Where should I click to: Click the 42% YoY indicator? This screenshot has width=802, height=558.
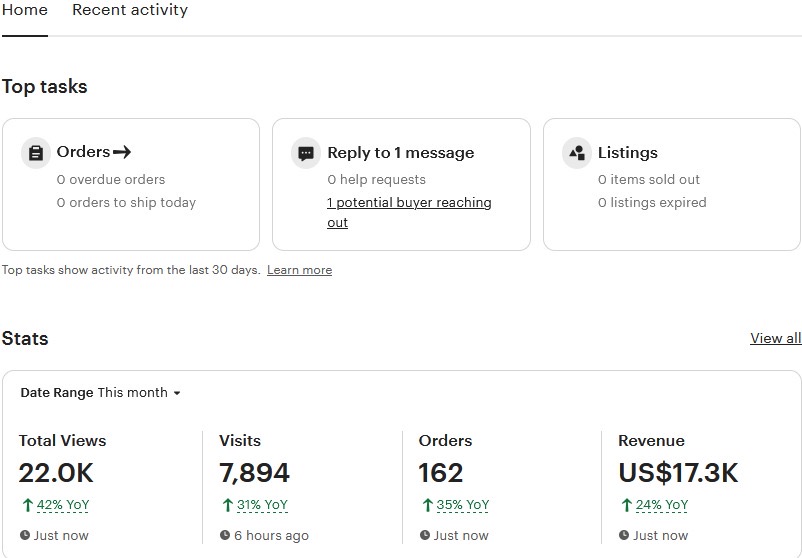tap(63, 505)
